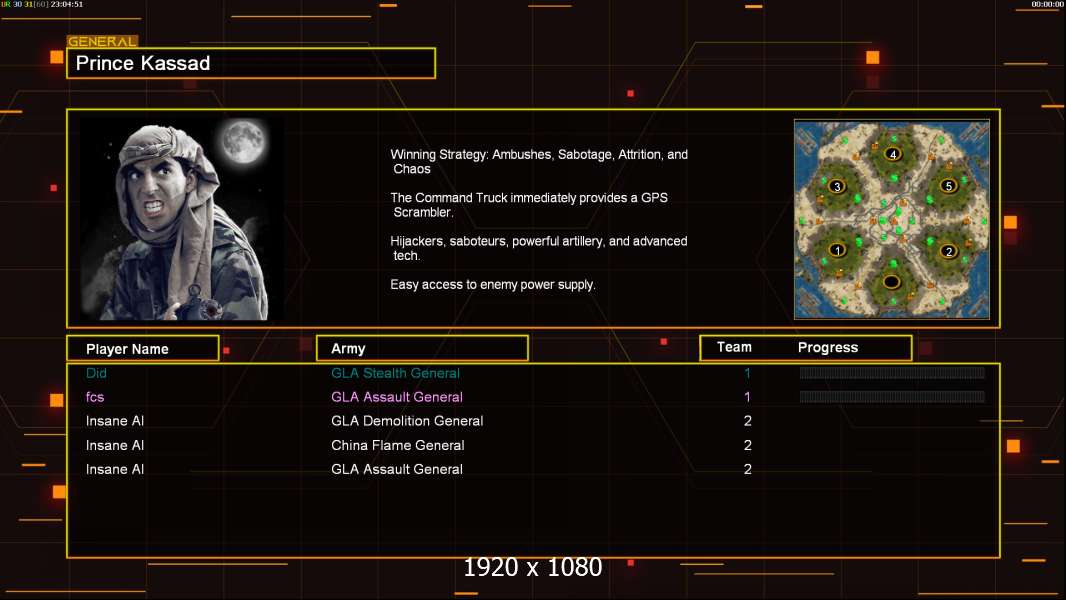The width and height of the screenshot is (1066, 600).
Task: Select start position 5 on the minimap
Action: [x=948, y=186]
